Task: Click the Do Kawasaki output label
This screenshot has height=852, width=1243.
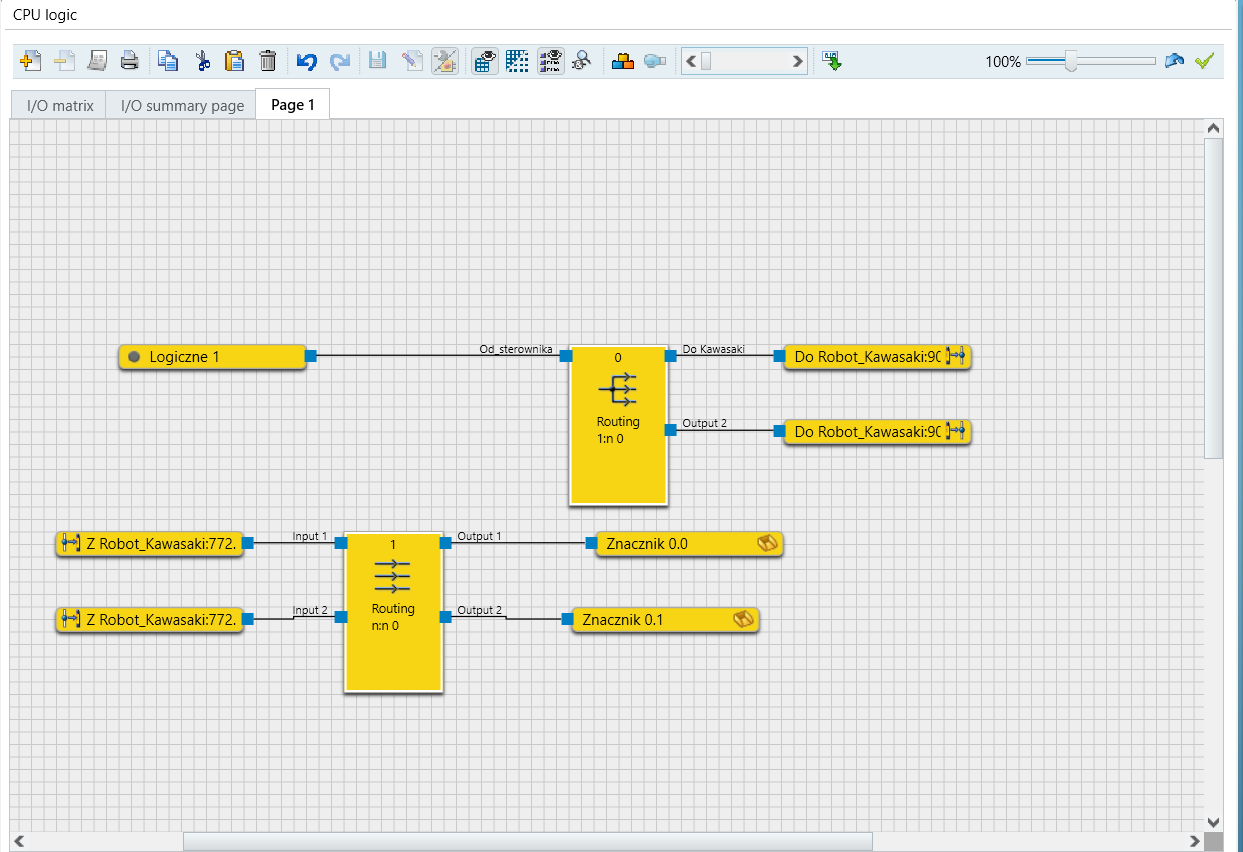Action: point(713,349)
